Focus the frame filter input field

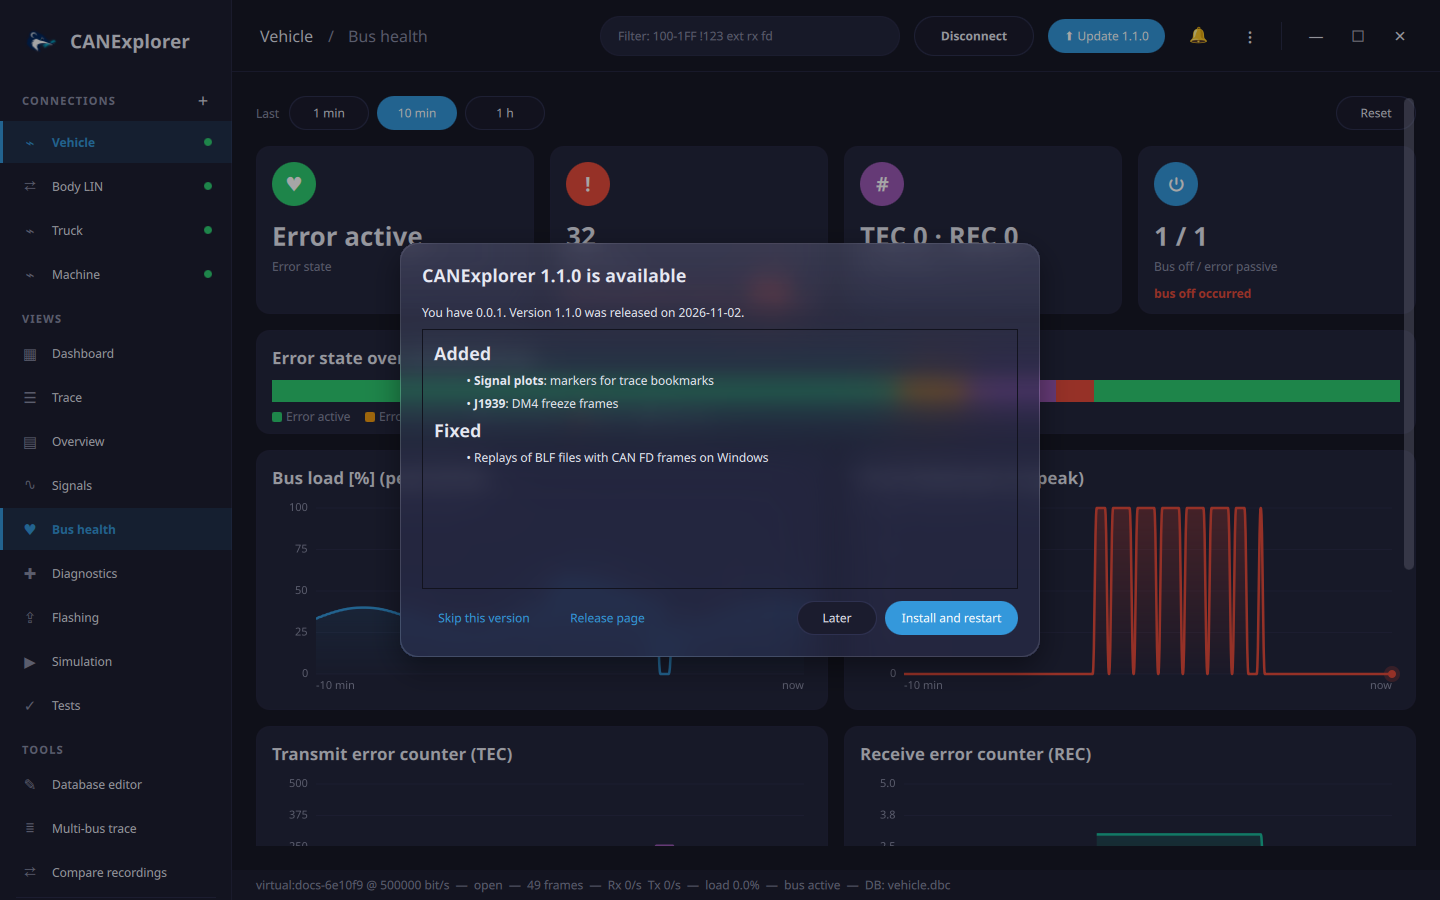coord(750,36)
